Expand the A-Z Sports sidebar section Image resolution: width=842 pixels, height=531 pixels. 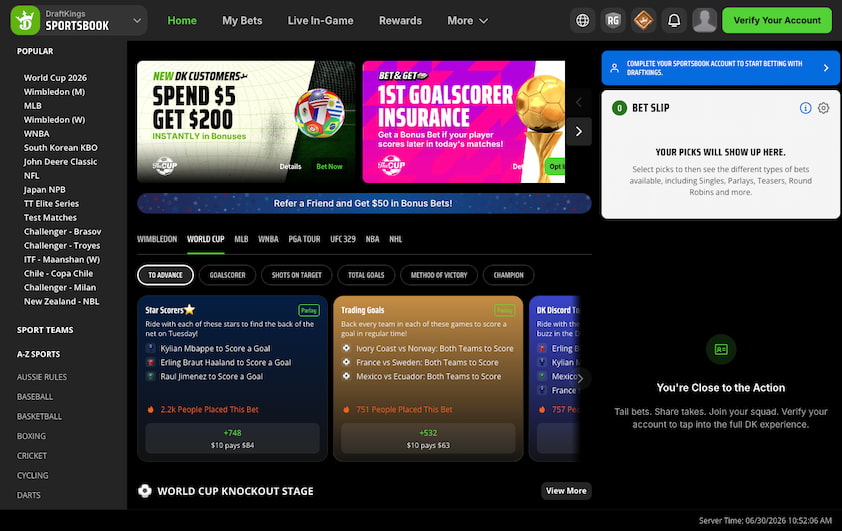click(39, 354)
